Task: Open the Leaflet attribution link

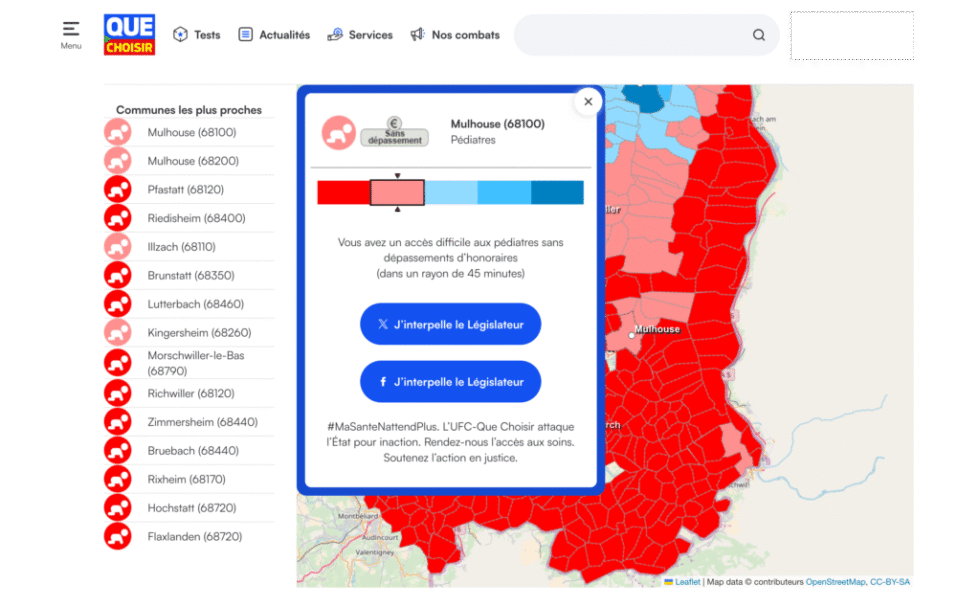Action: [x=687, y=582]
